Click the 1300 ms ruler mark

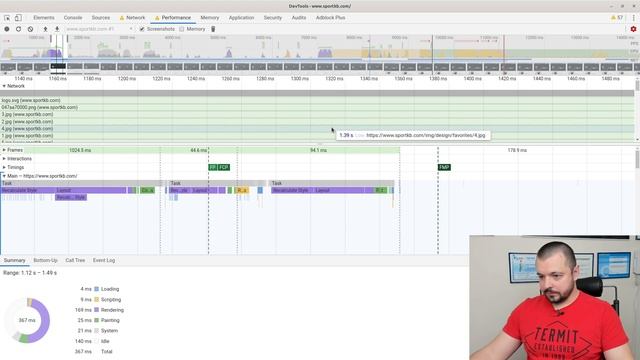coord(300,78)
